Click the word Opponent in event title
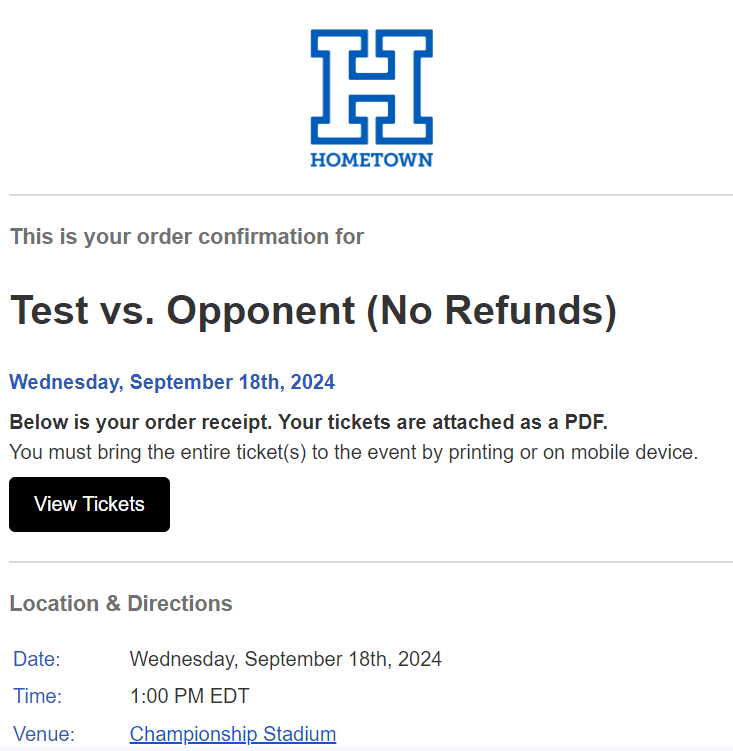Screen dimensions: 733x751 [x=260, y=311]
